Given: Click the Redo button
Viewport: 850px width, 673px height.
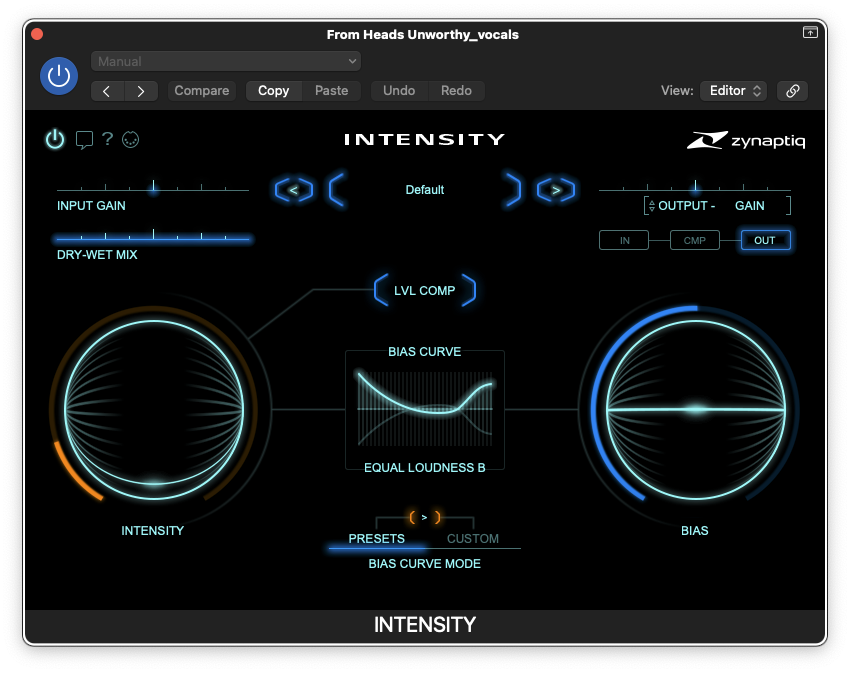Looking at the screenshot, I should coord(456,91).
